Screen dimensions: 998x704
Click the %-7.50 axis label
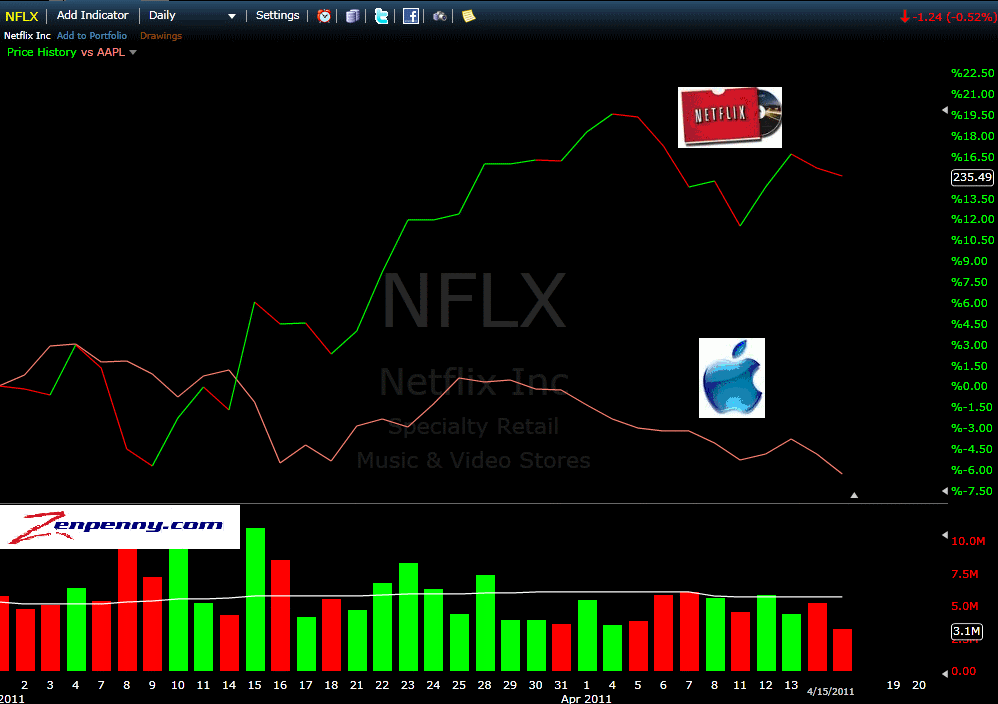coord(972,491)
